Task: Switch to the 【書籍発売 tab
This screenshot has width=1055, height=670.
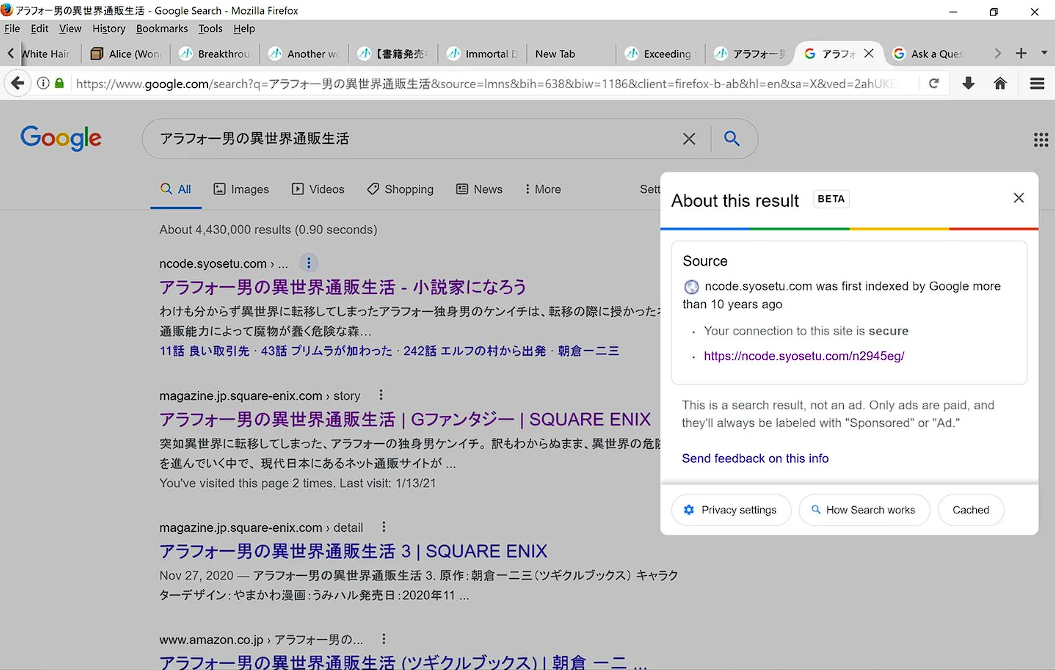Action: (394, 54)
